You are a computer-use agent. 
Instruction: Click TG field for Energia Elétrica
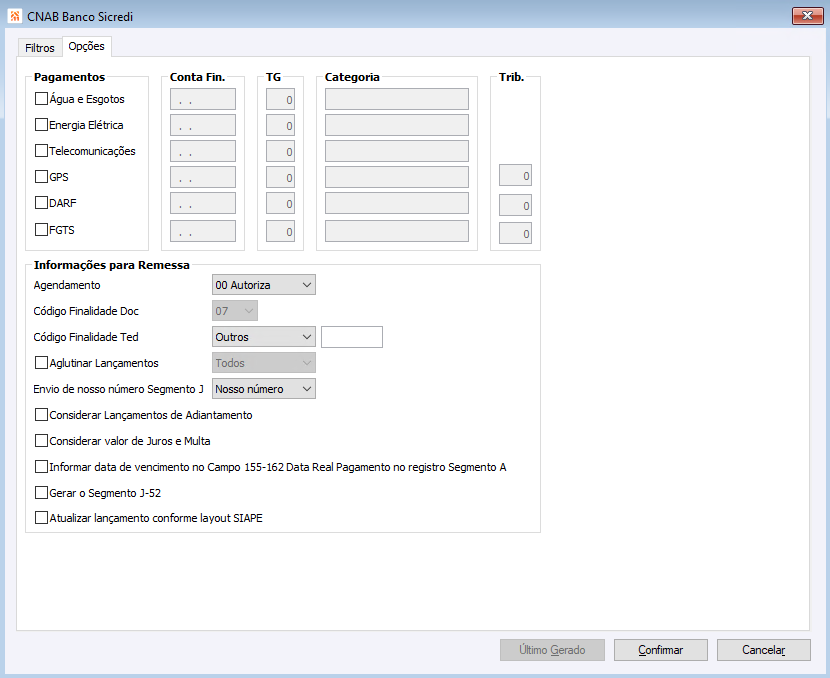pyautogui.click(x=280, y=125)
